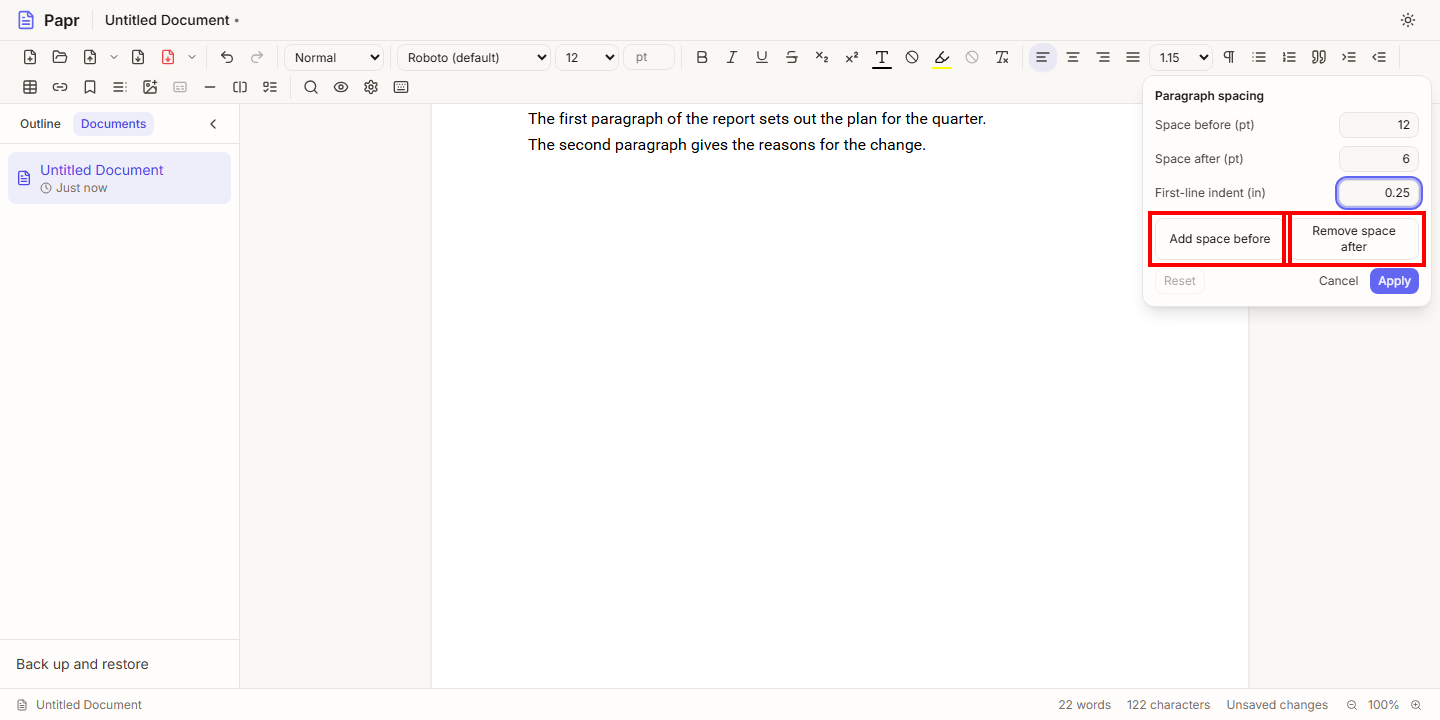Apply superscript formatting

point(852,57)
